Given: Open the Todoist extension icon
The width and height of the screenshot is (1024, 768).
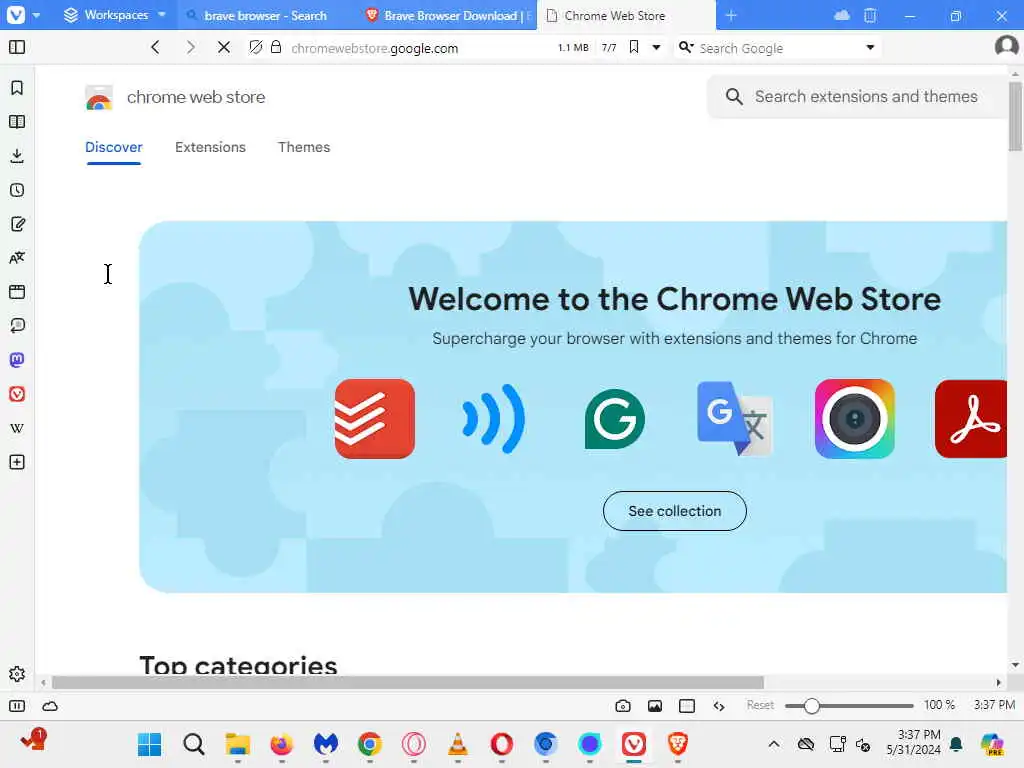Looking at the screenshot, I should [x=374, y=419].
